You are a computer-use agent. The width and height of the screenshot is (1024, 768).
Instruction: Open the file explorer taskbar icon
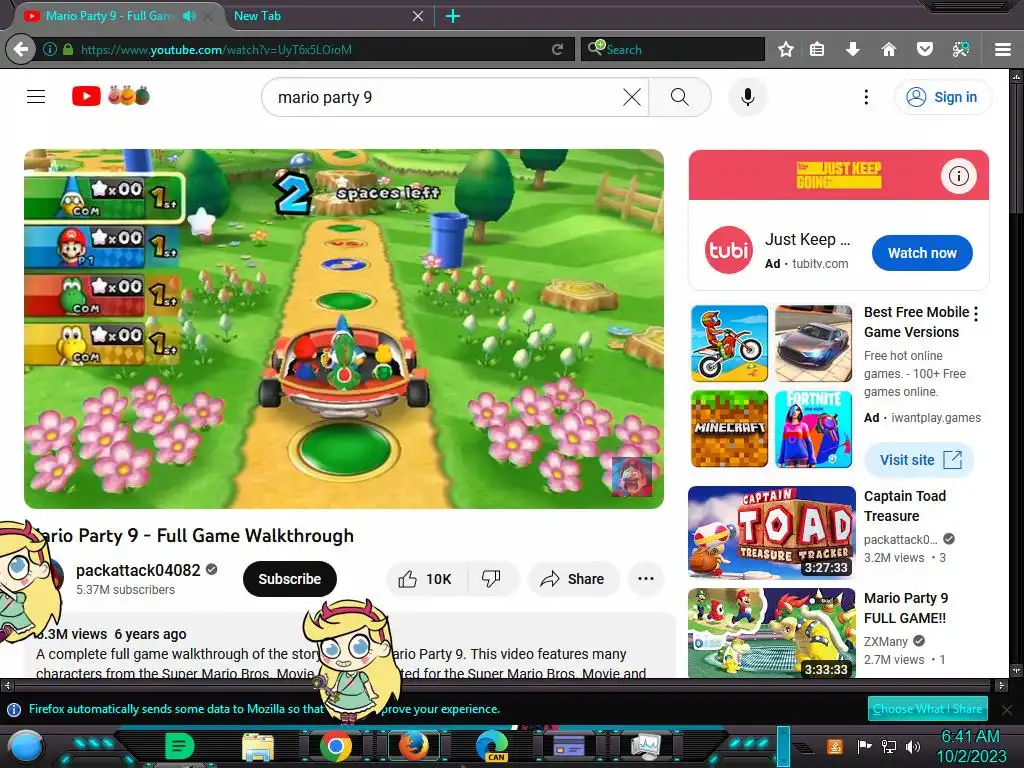point(258,746)
